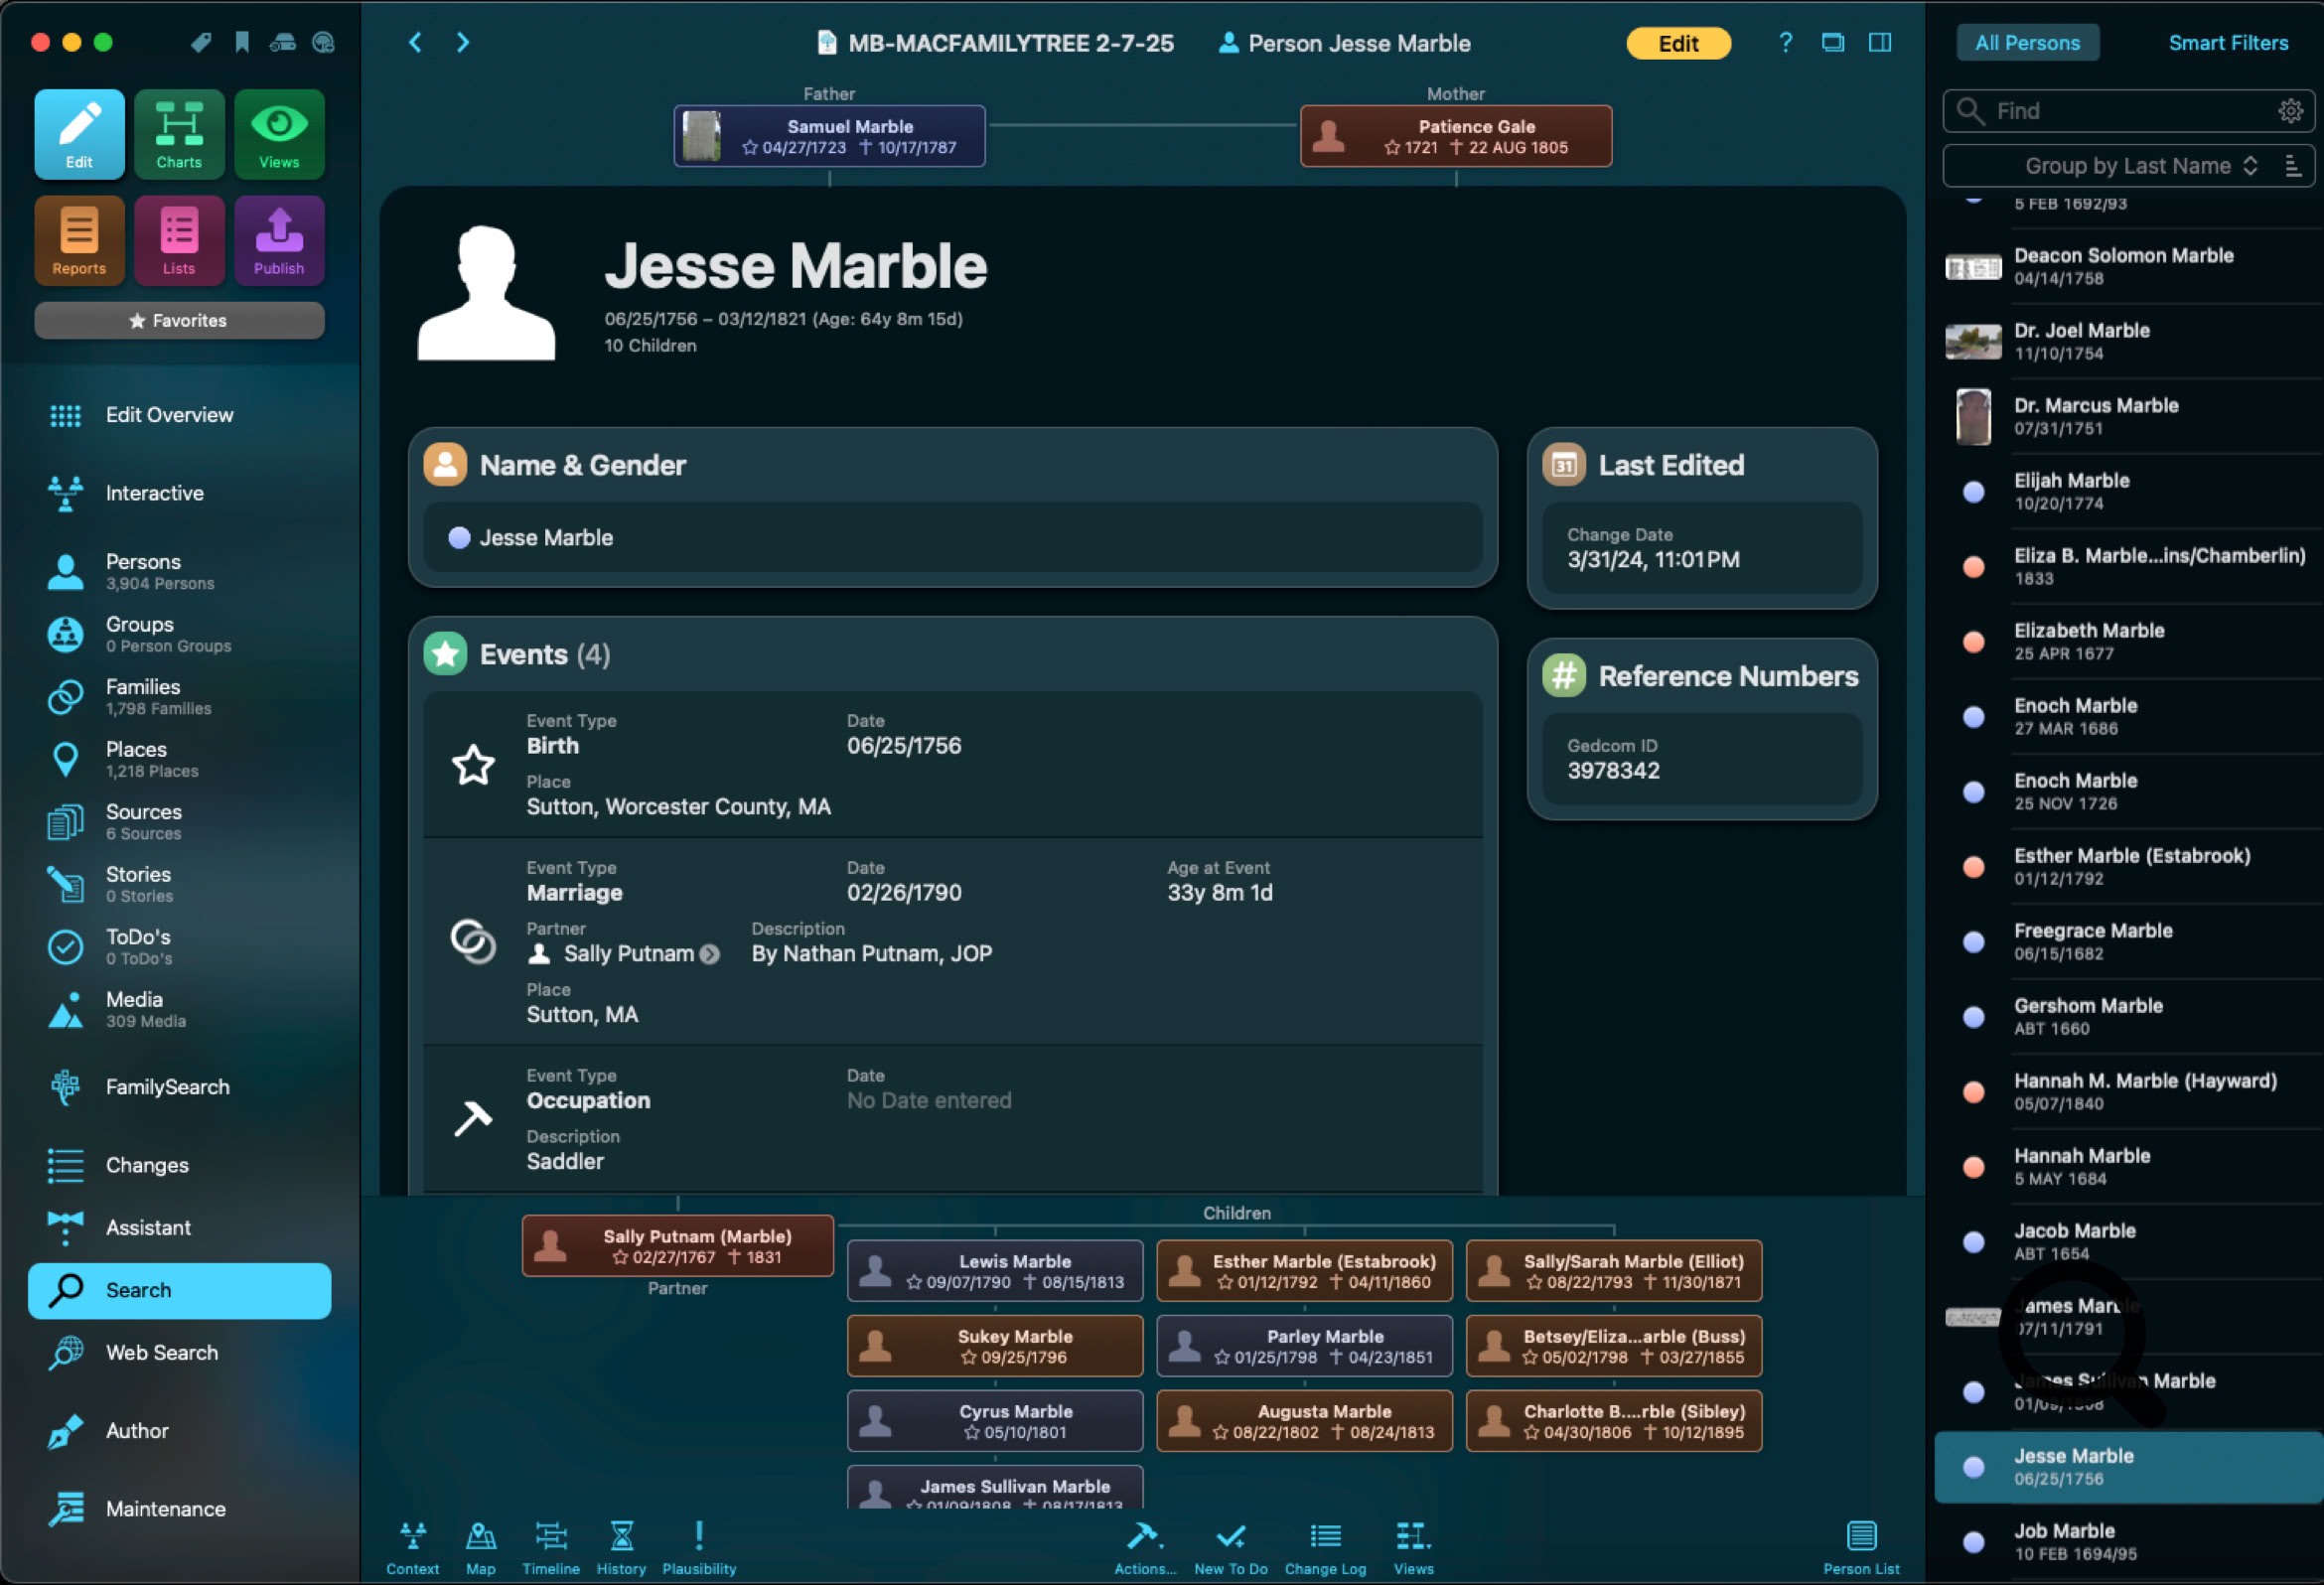This screenshot has height=1585, width=2324.
Task: Open Sally Putnam's detail via partner arrow
Action: click(x=711, y=954)
